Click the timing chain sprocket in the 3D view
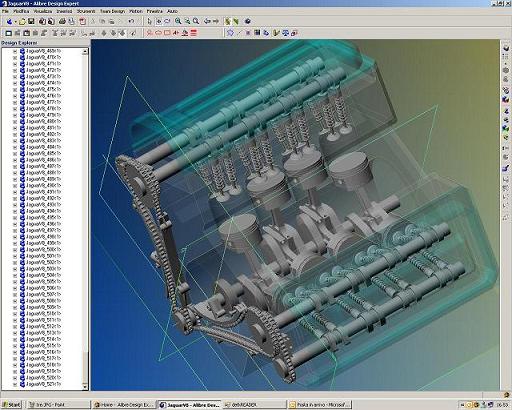The image size is (512, 410). [137, 182]
